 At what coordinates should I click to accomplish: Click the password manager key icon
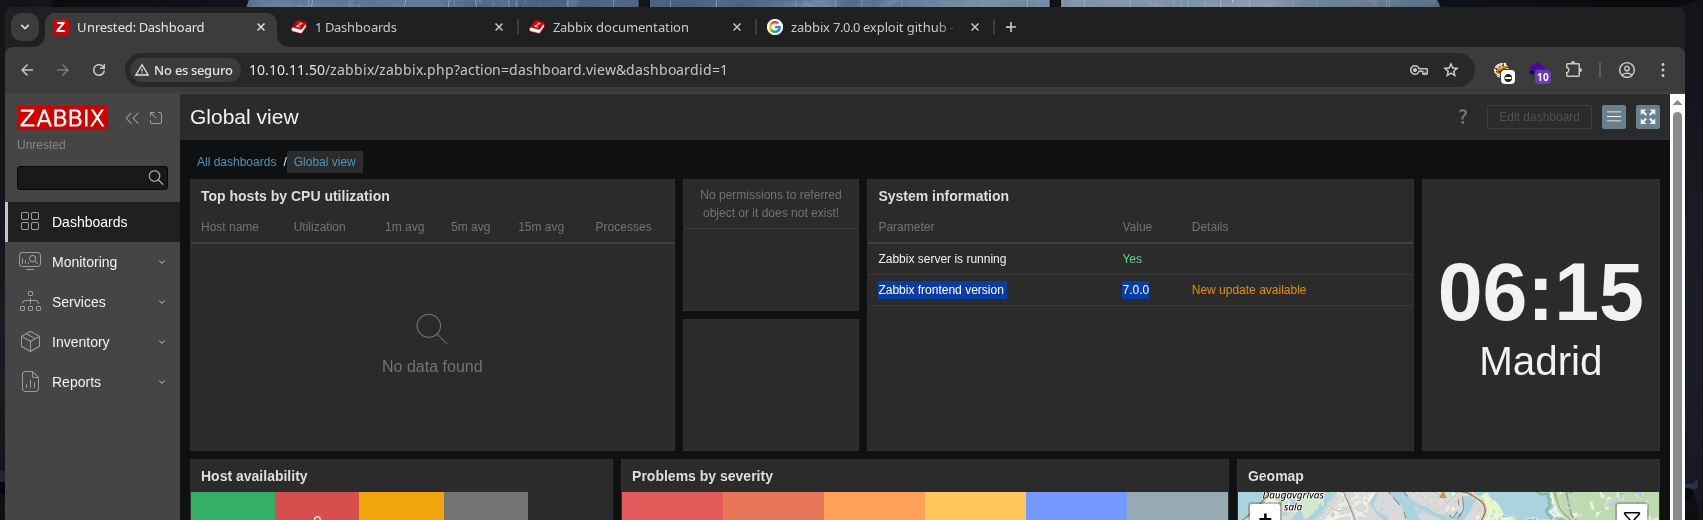[1418, 70]
